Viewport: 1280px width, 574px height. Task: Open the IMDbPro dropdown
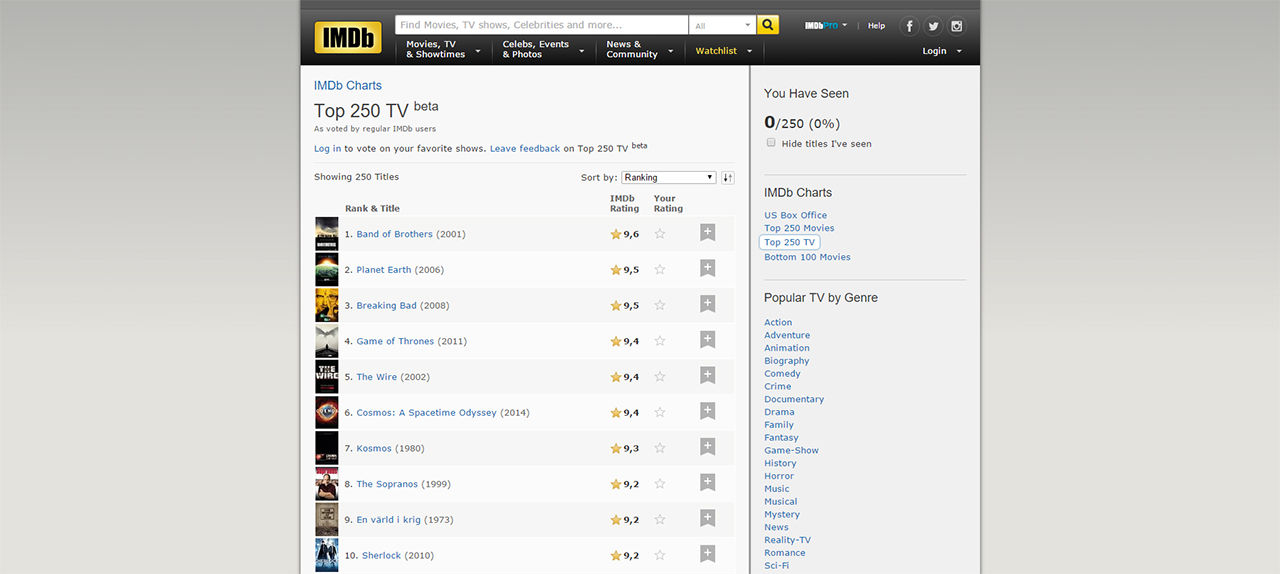(x=826, y=26)
